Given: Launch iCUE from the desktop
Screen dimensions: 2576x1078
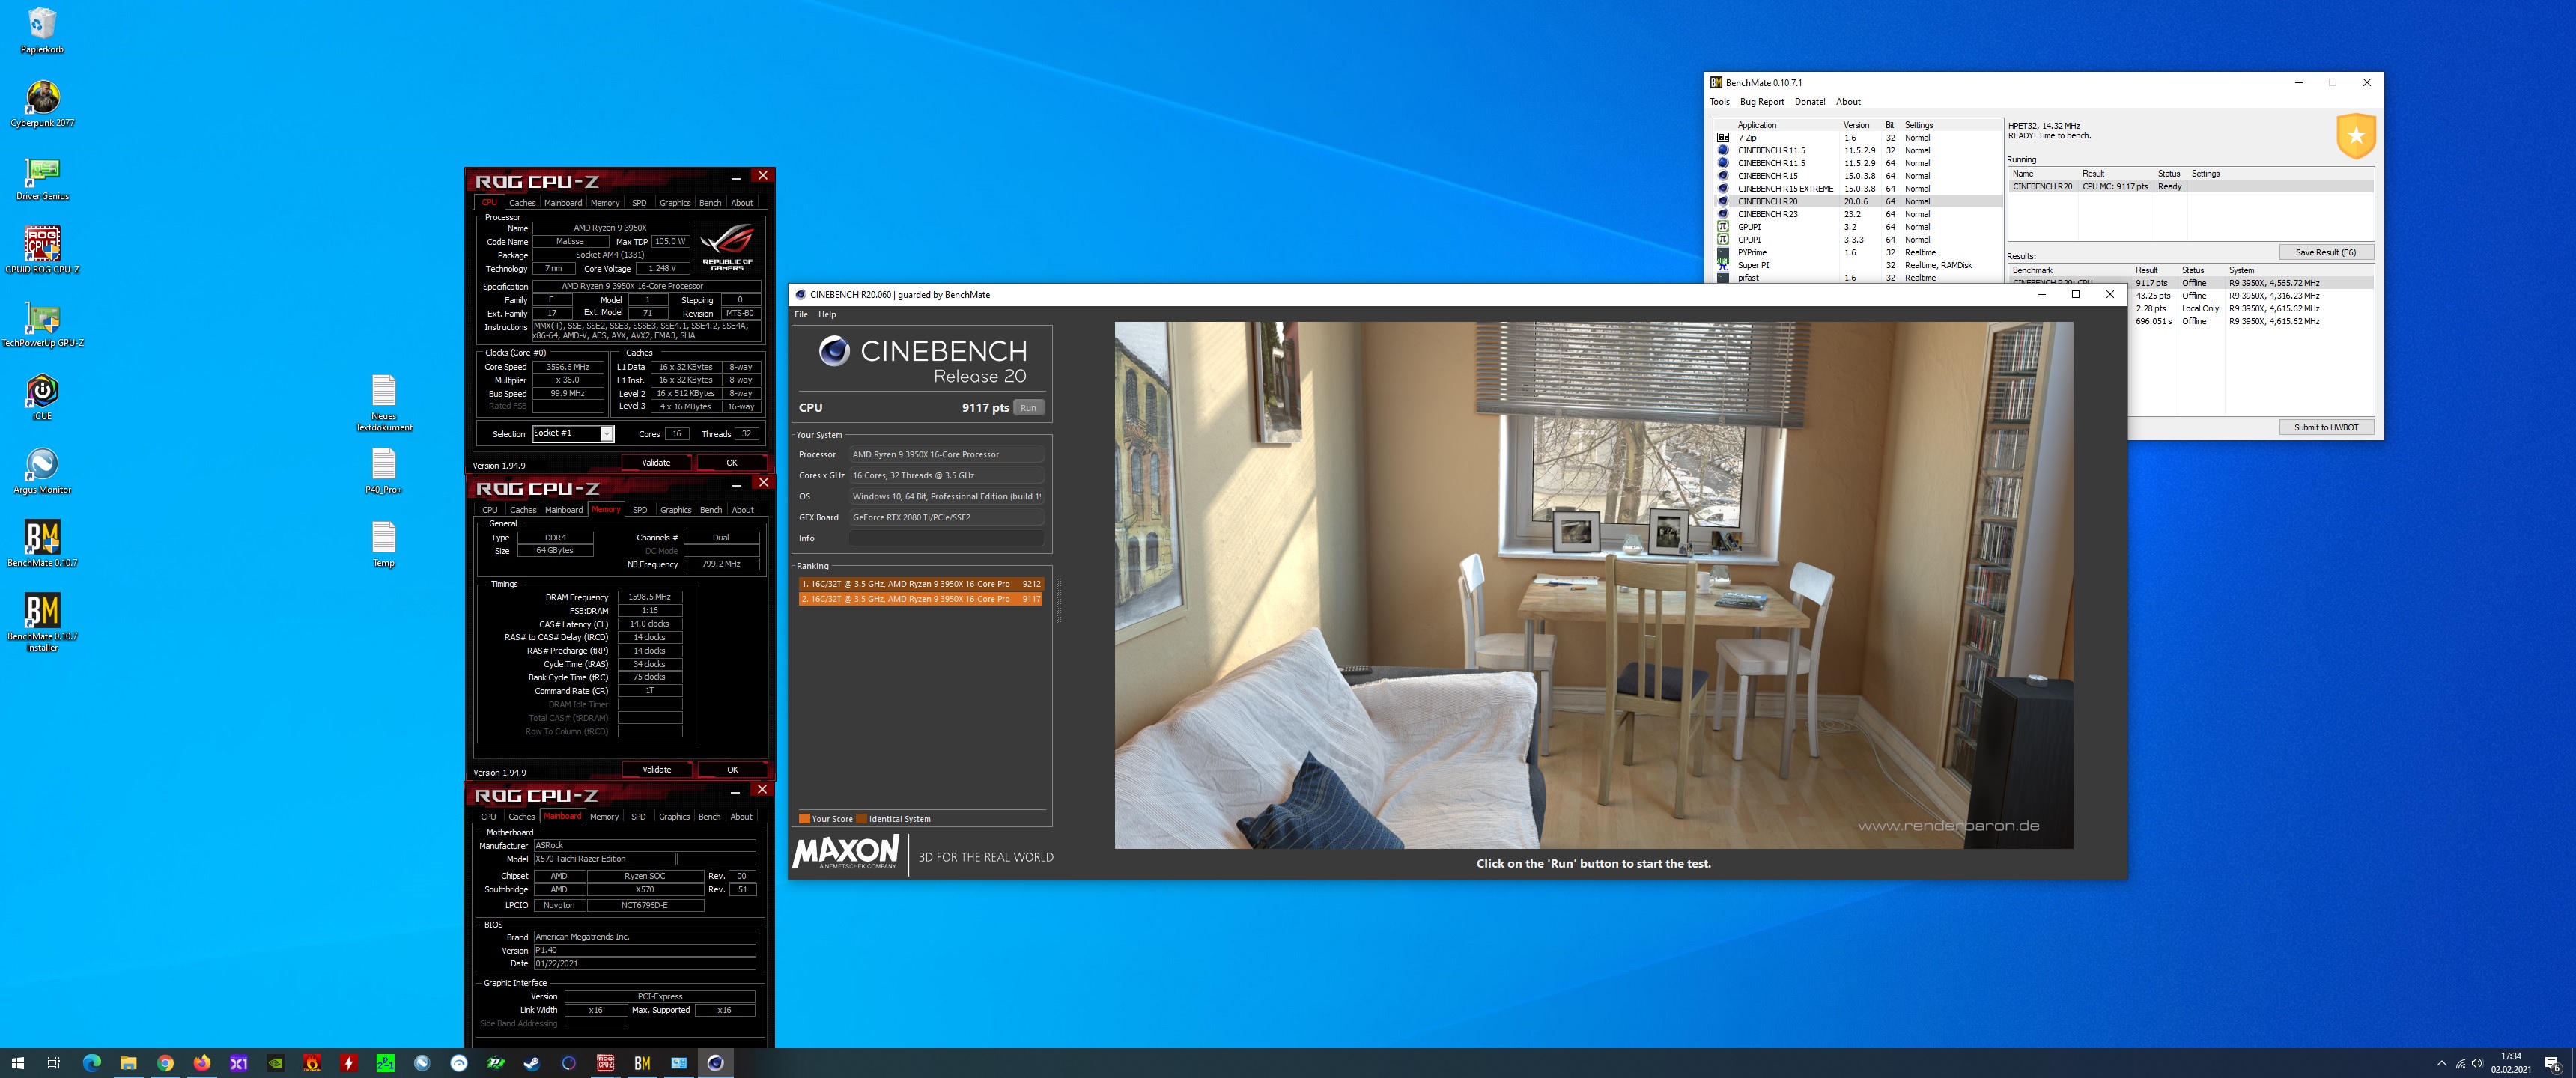Looking at the screenshot, I should point(42,396).
